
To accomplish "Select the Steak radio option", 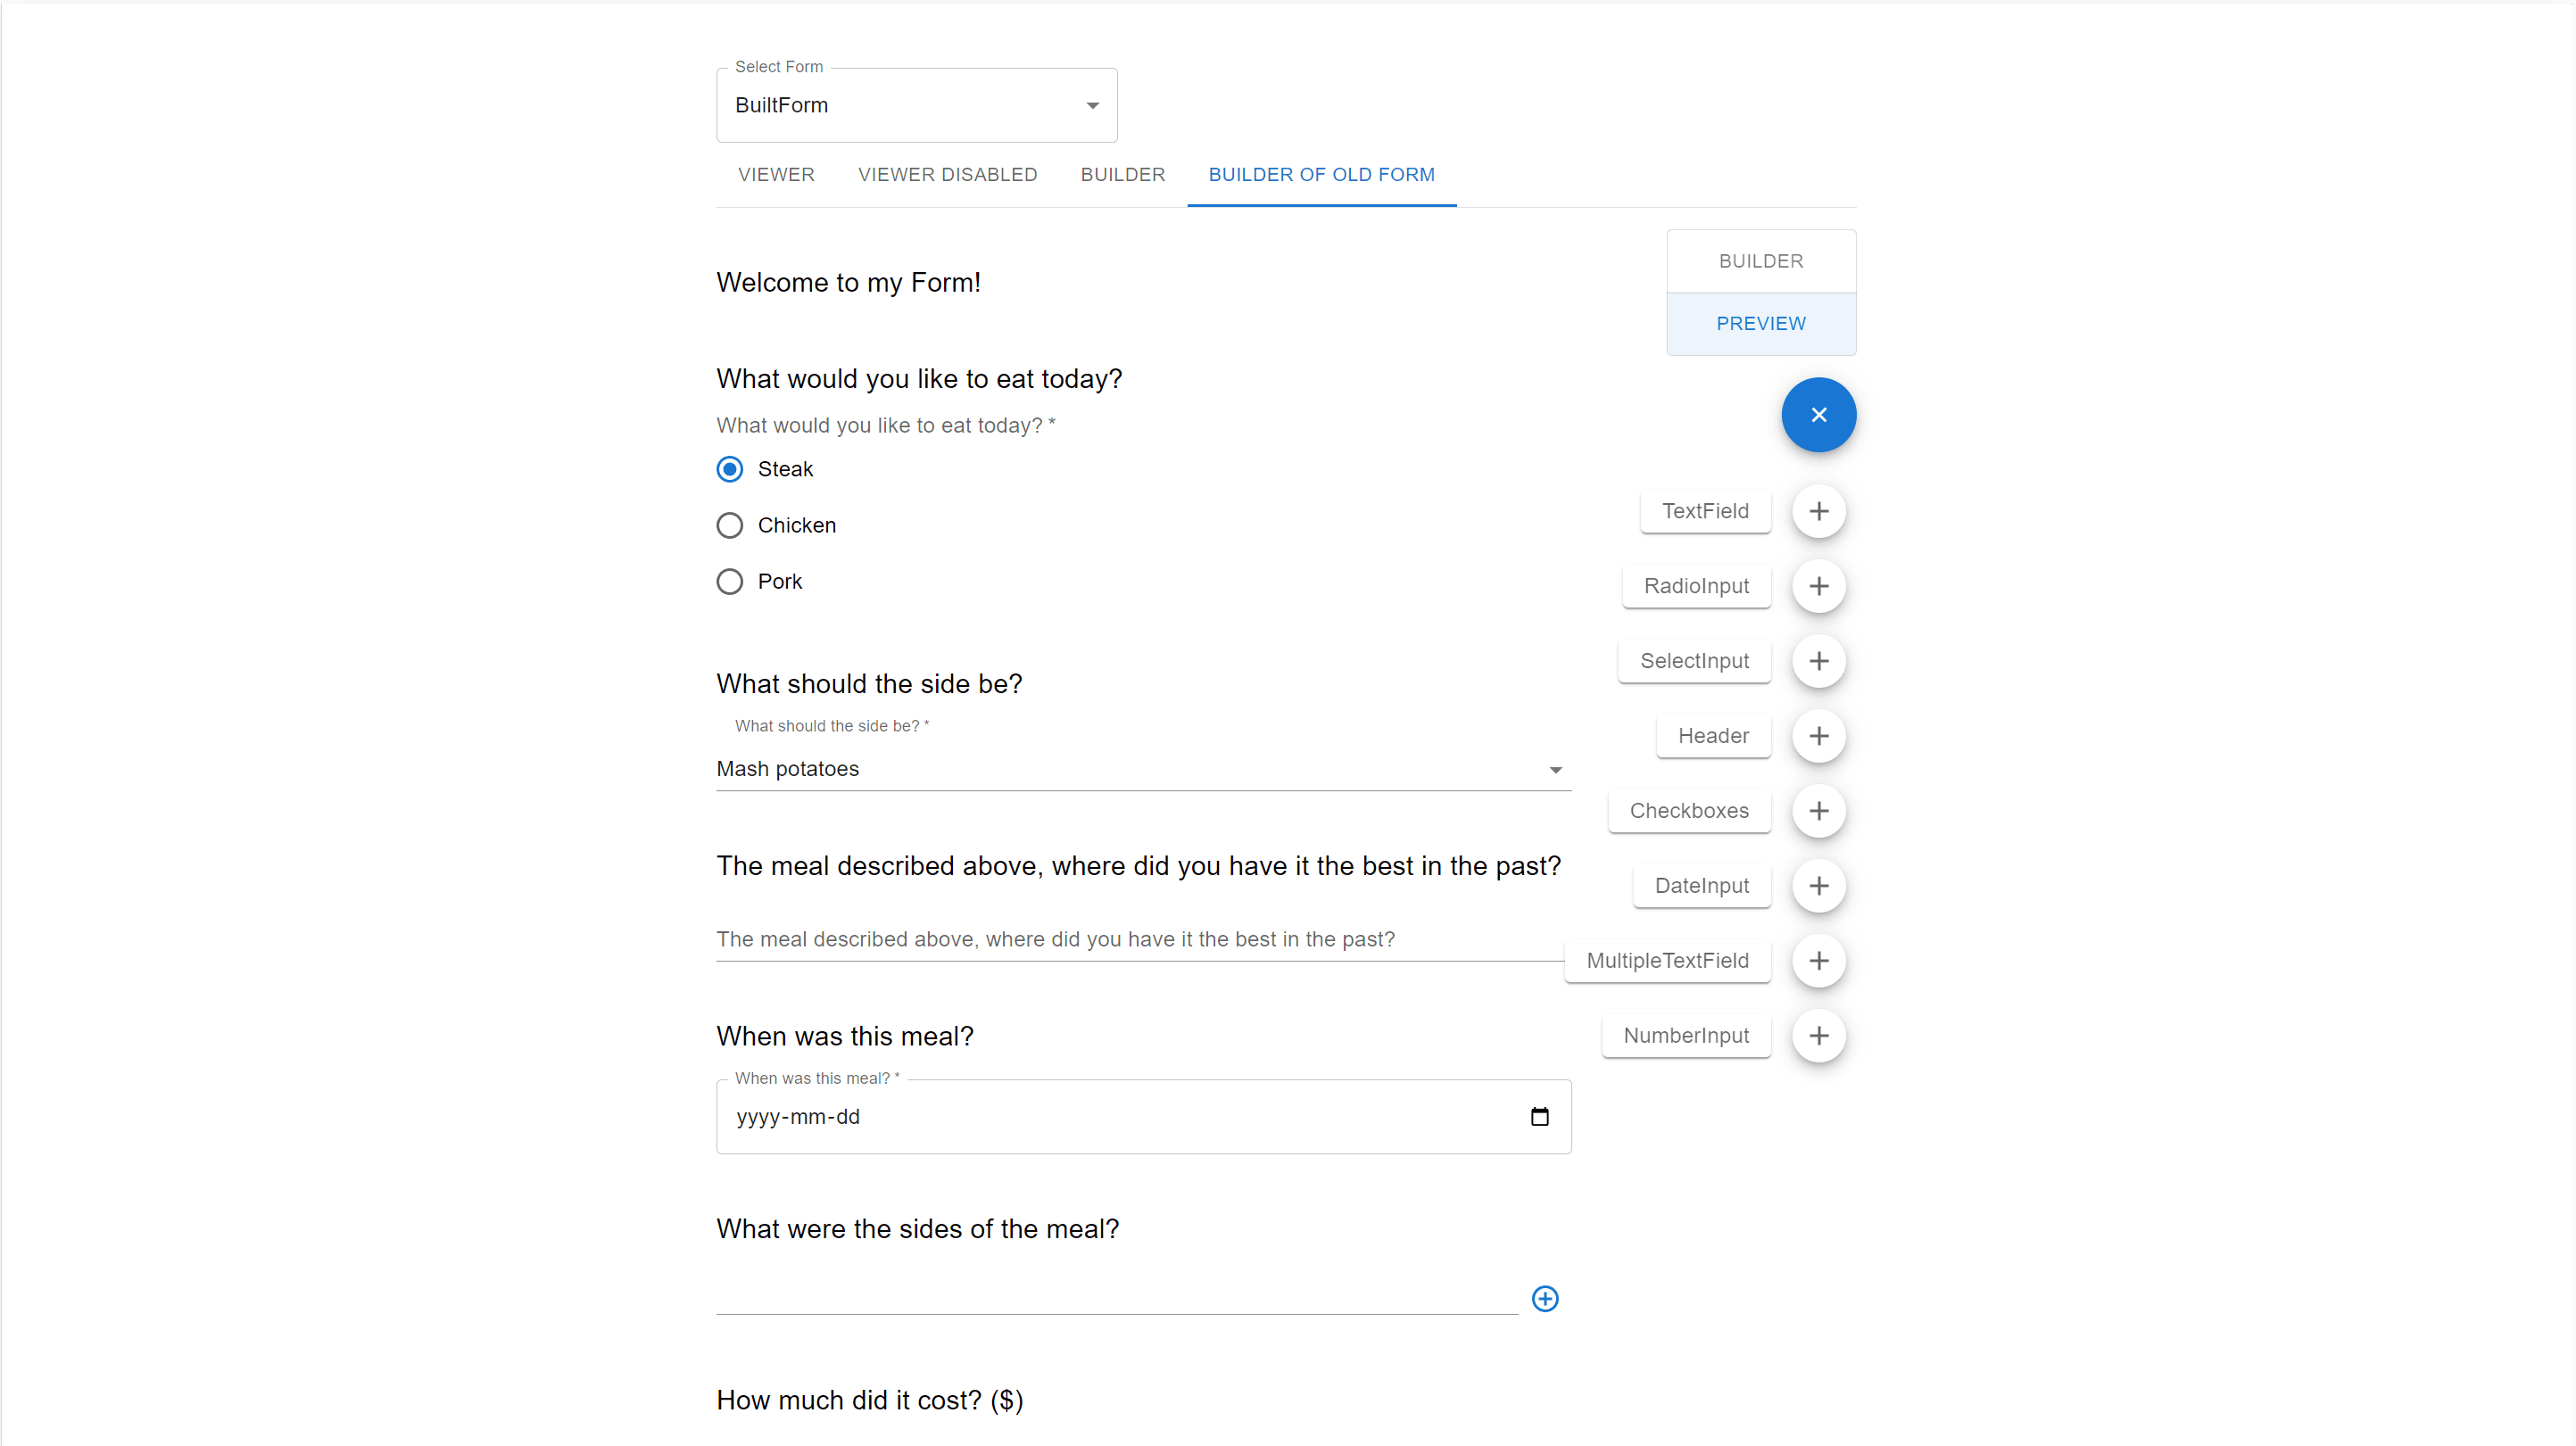I will point(730,469).
